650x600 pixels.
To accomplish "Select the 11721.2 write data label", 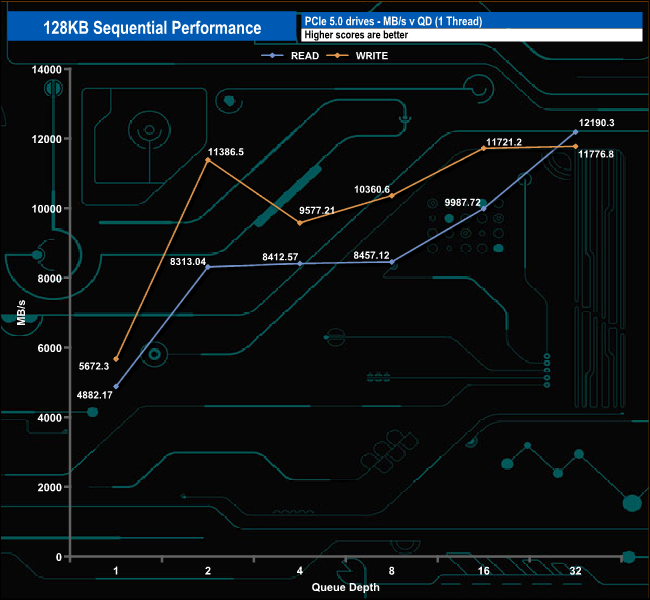I will [x=504, y=142].
